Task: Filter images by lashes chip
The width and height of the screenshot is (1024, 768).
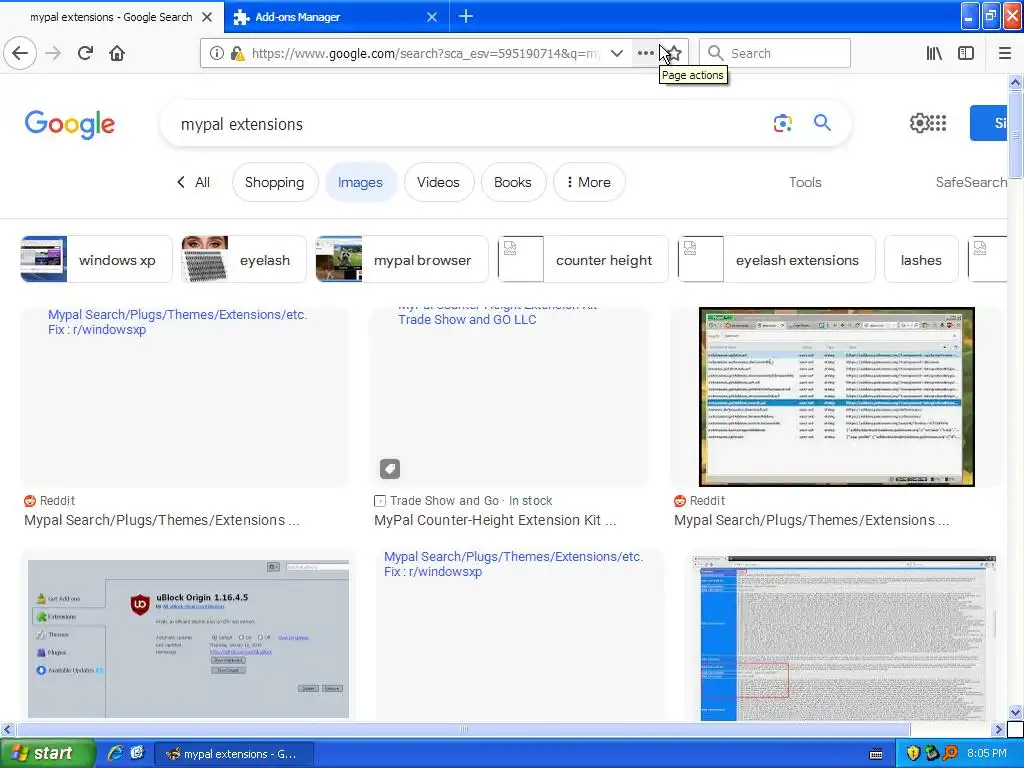Action: tap(921, 259)
